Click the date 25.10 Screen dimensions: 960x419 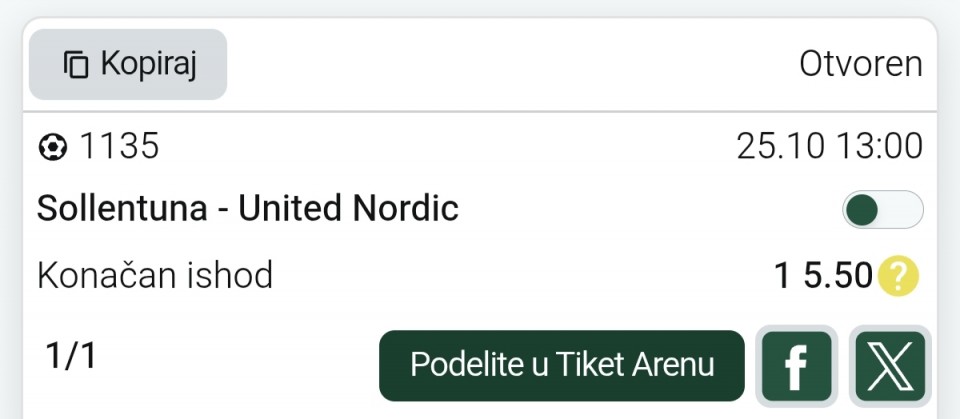point(780,147)
